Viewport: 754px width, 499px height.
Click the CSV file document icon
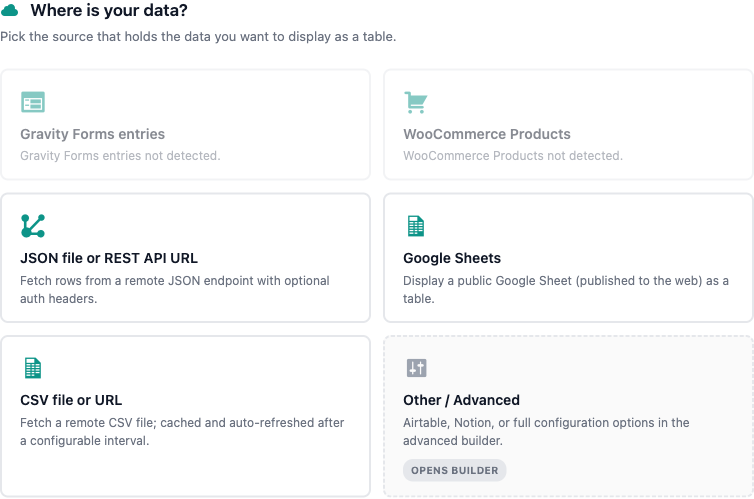pos(33,368)
